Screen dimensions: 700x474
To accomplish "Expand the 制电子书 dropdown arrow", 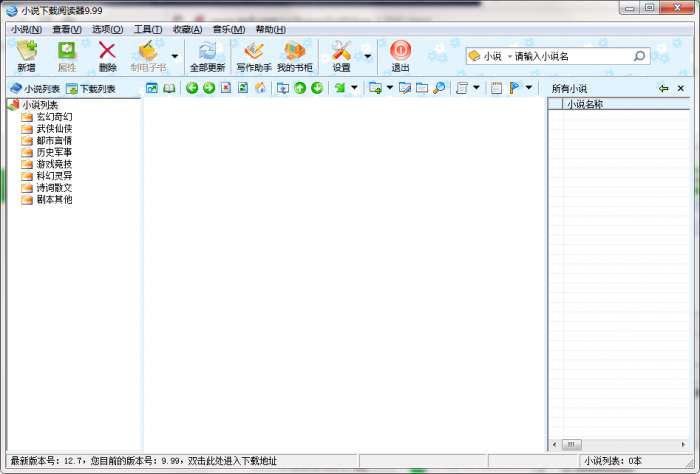I will tap(175, 56).
